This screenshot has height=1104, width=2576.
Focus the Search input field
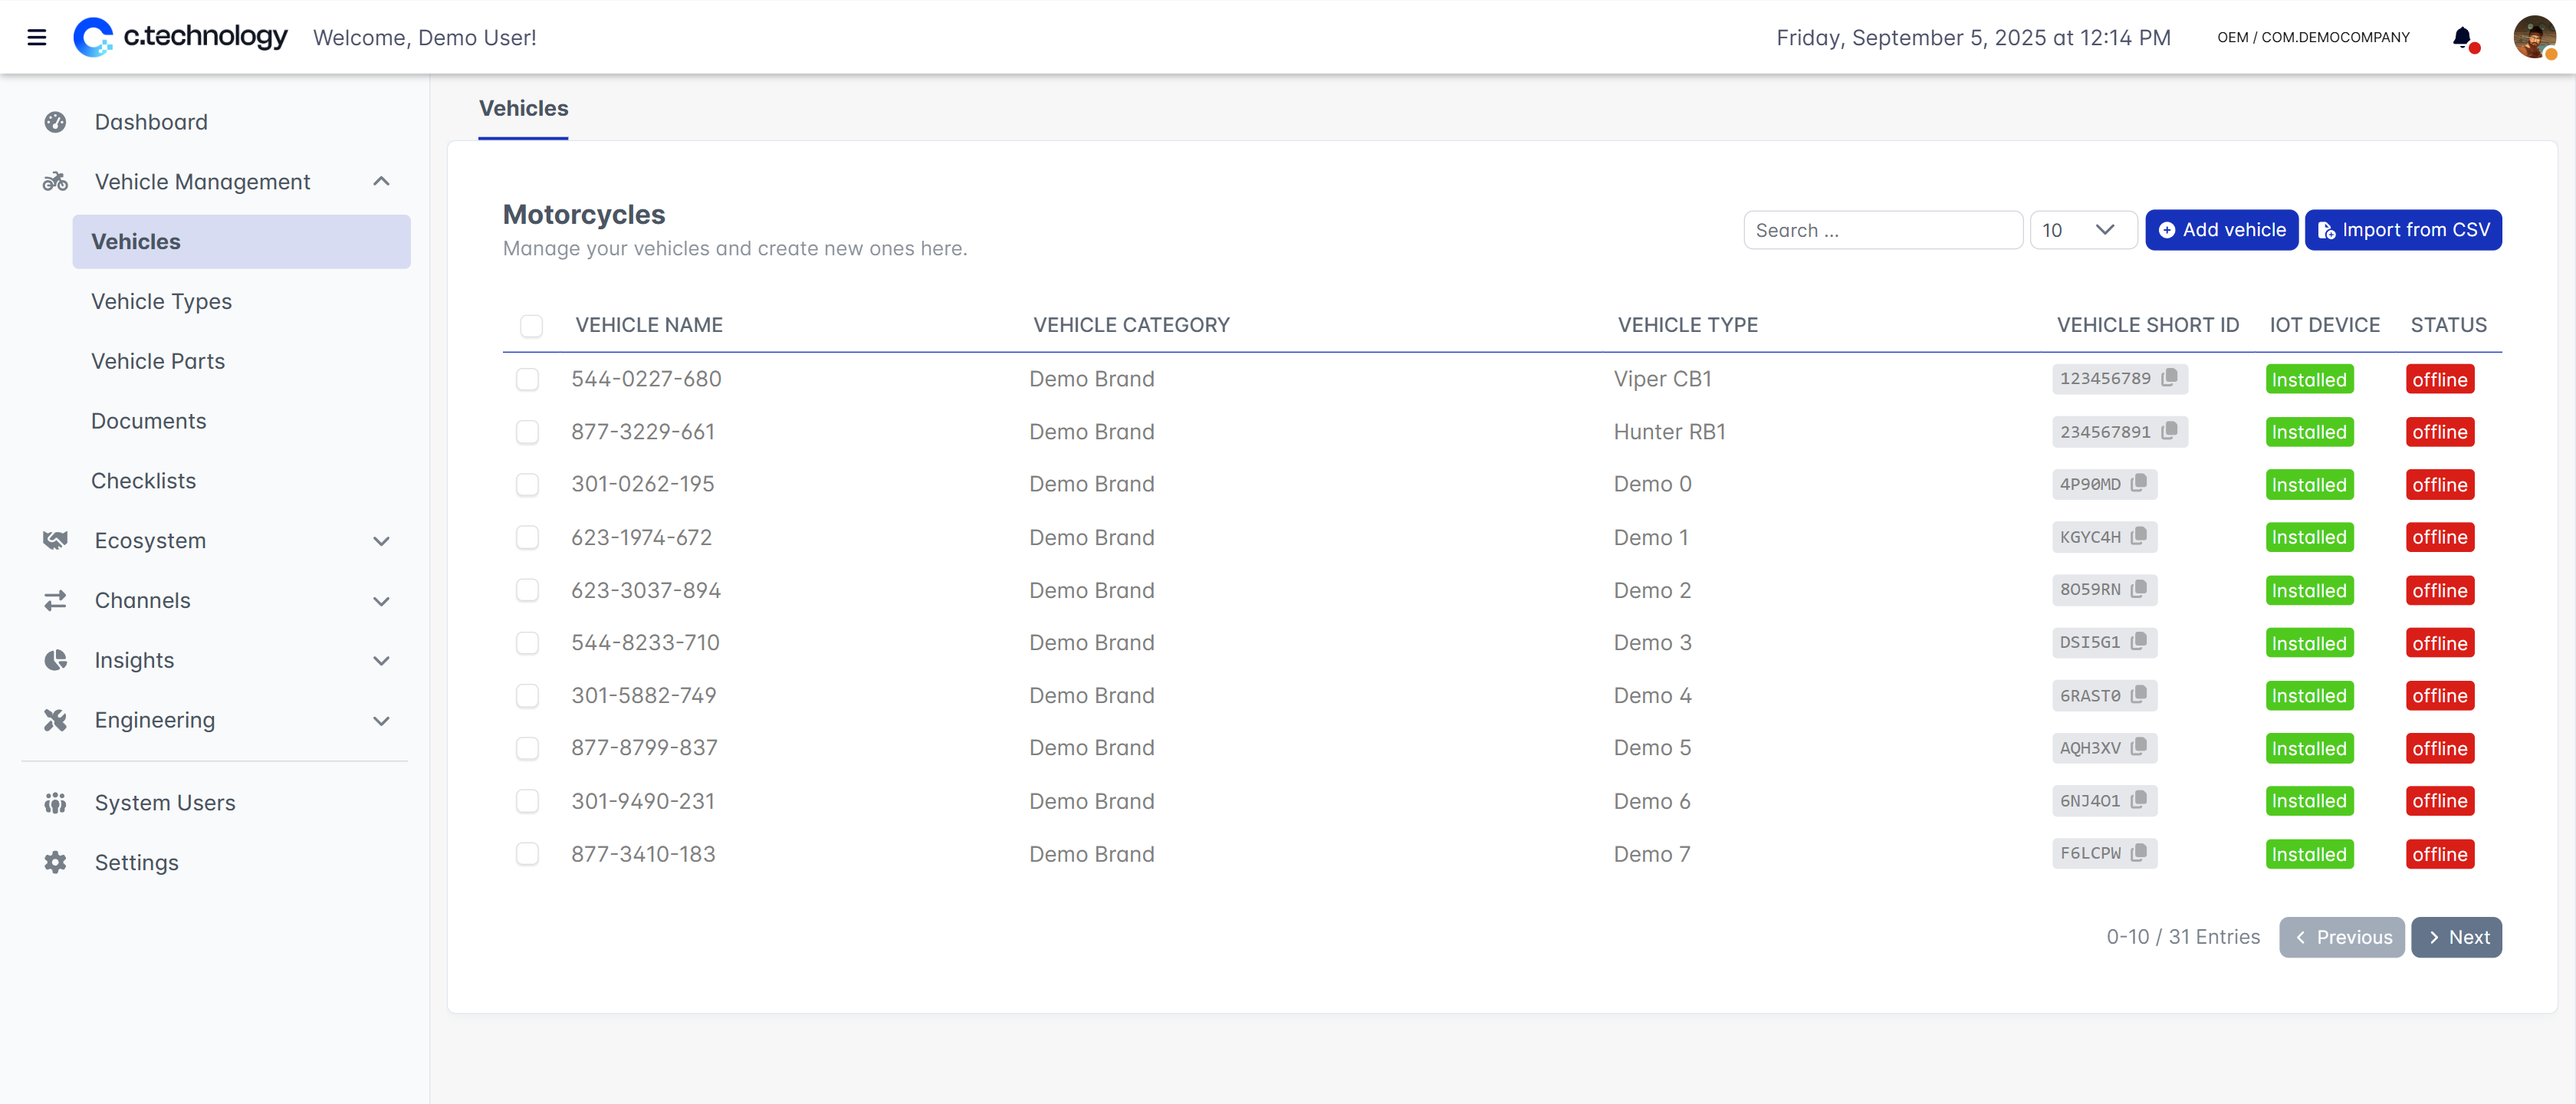(1882, 230)
